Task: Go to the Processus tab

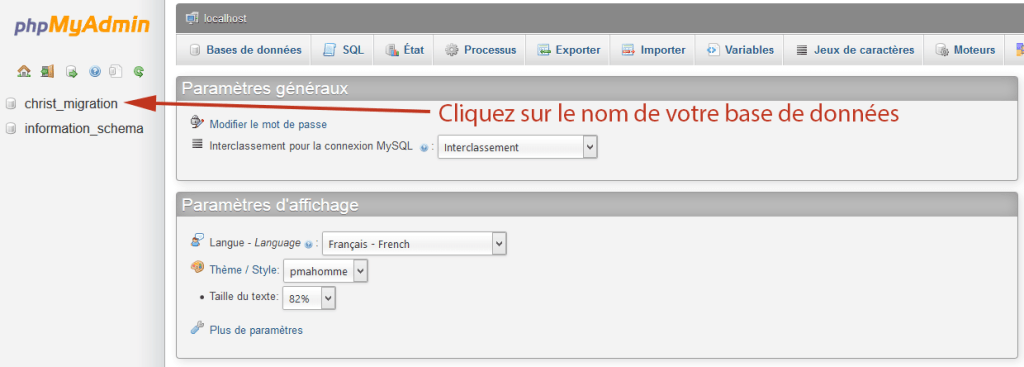Action: [x=481, y=50]
